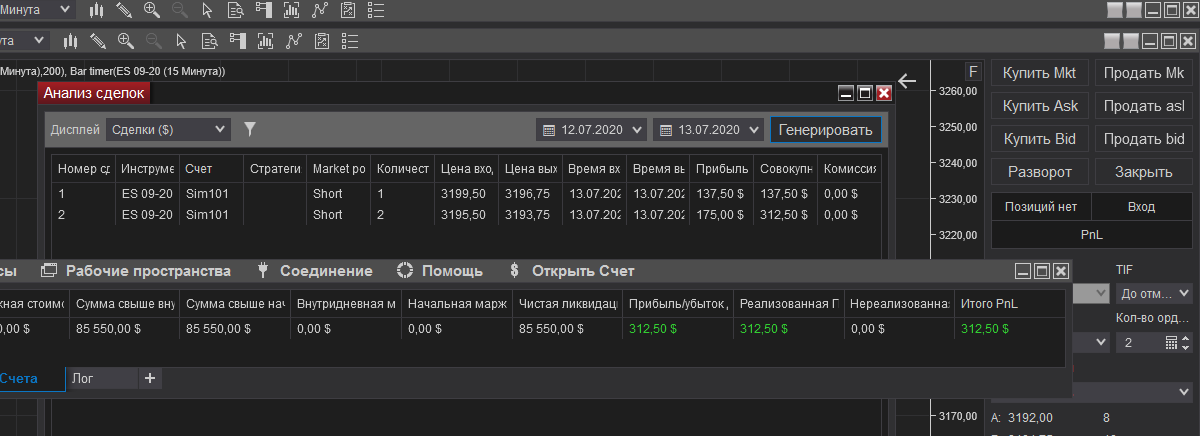
Task: Click the Купить Mkt button
Action: [x=1039, y=74]
